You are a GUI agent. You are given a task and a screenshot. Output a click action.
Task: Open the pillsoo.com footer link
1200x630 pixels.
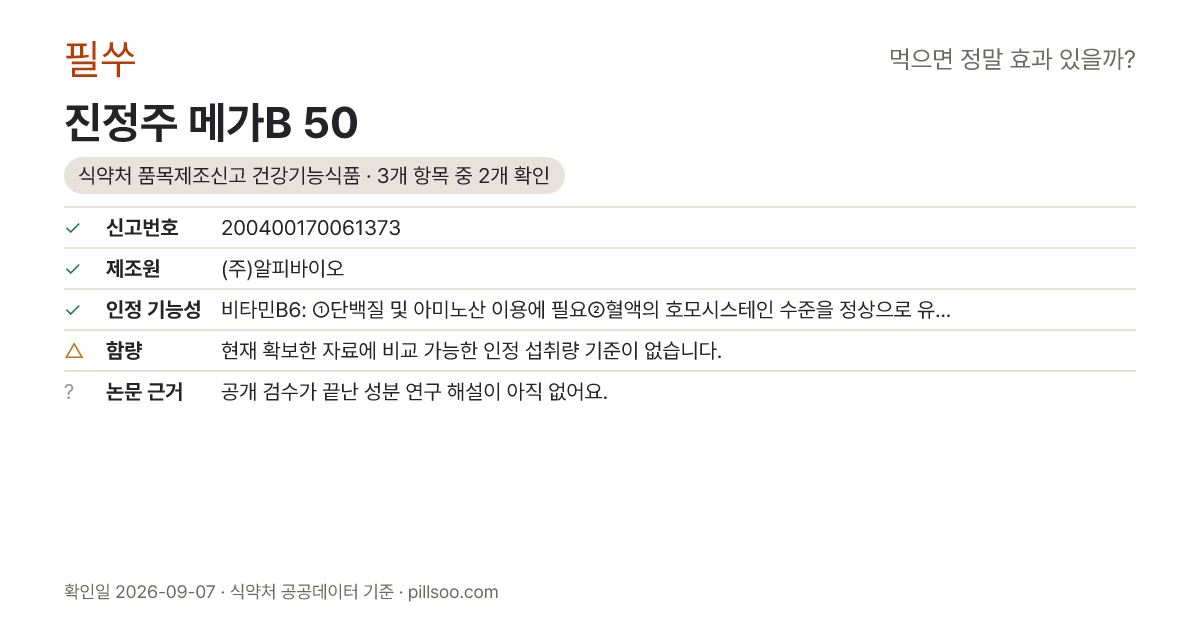(x=453, y=592)
